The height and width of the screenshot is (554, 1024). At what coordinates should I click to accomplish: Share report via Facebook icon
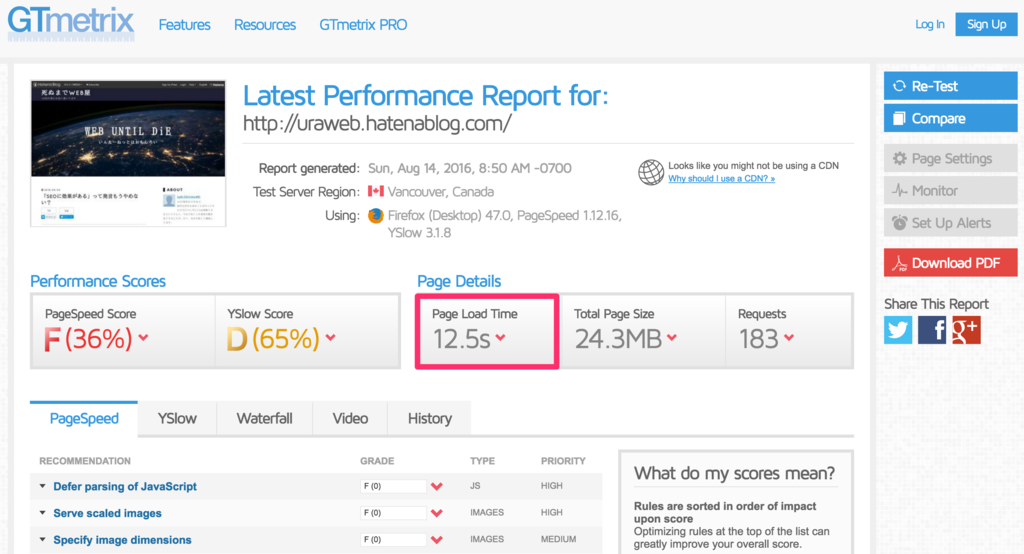[932, 330]
